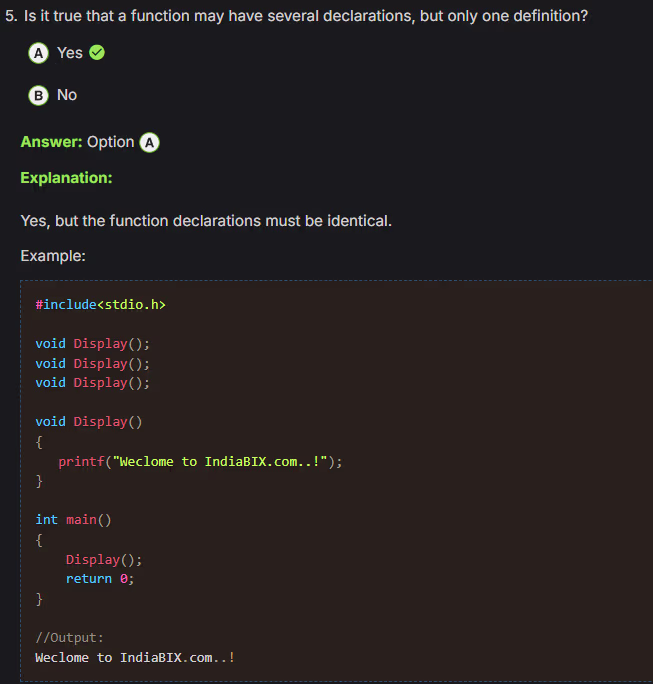This screenshot has height=684, width=653.
Task: Click the "Explanation:" heading
Action: (x=66, y=177)
